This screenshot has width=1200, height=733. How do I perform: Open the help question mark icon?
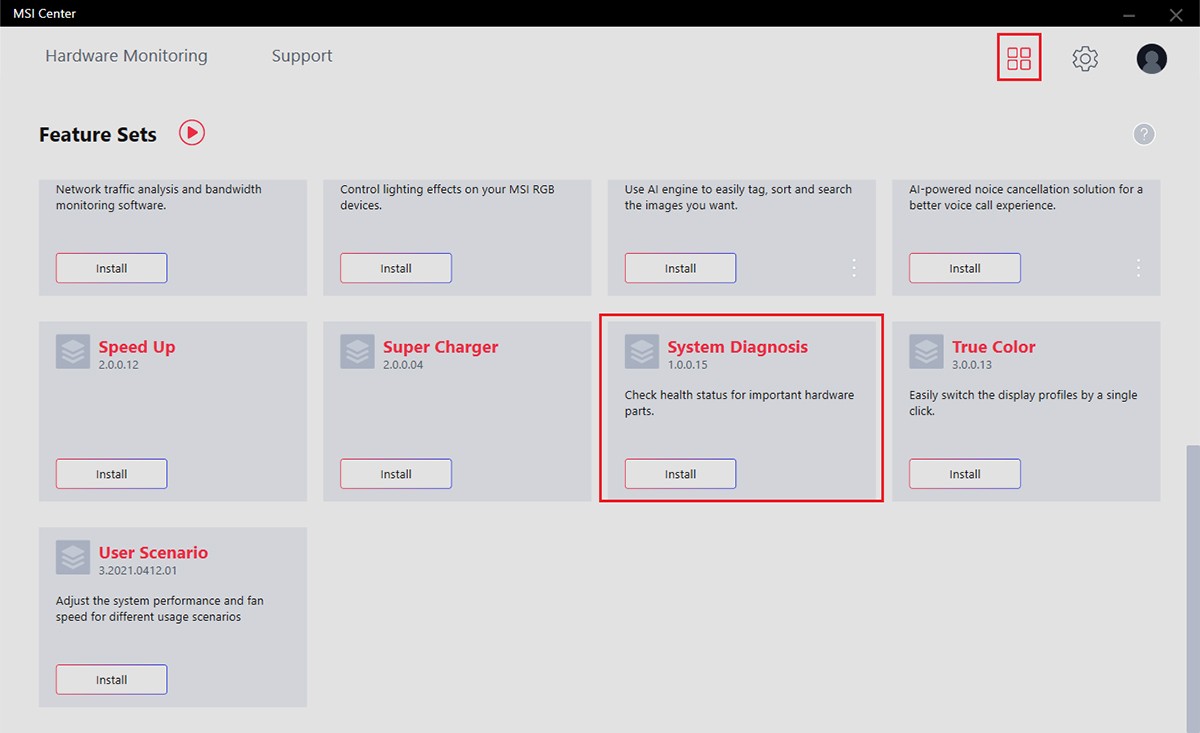[1144, 134]
